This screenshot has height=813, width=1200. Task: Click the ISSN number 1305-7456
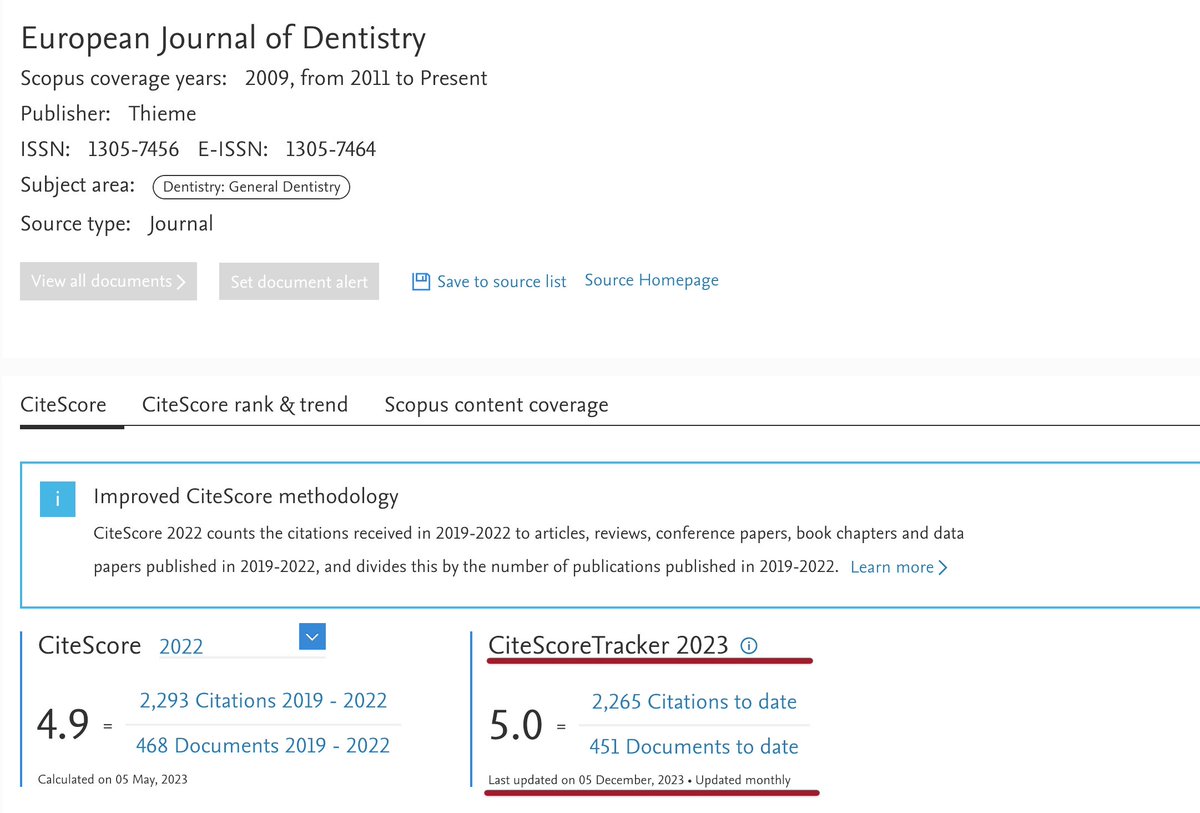[x=133, y=150]
